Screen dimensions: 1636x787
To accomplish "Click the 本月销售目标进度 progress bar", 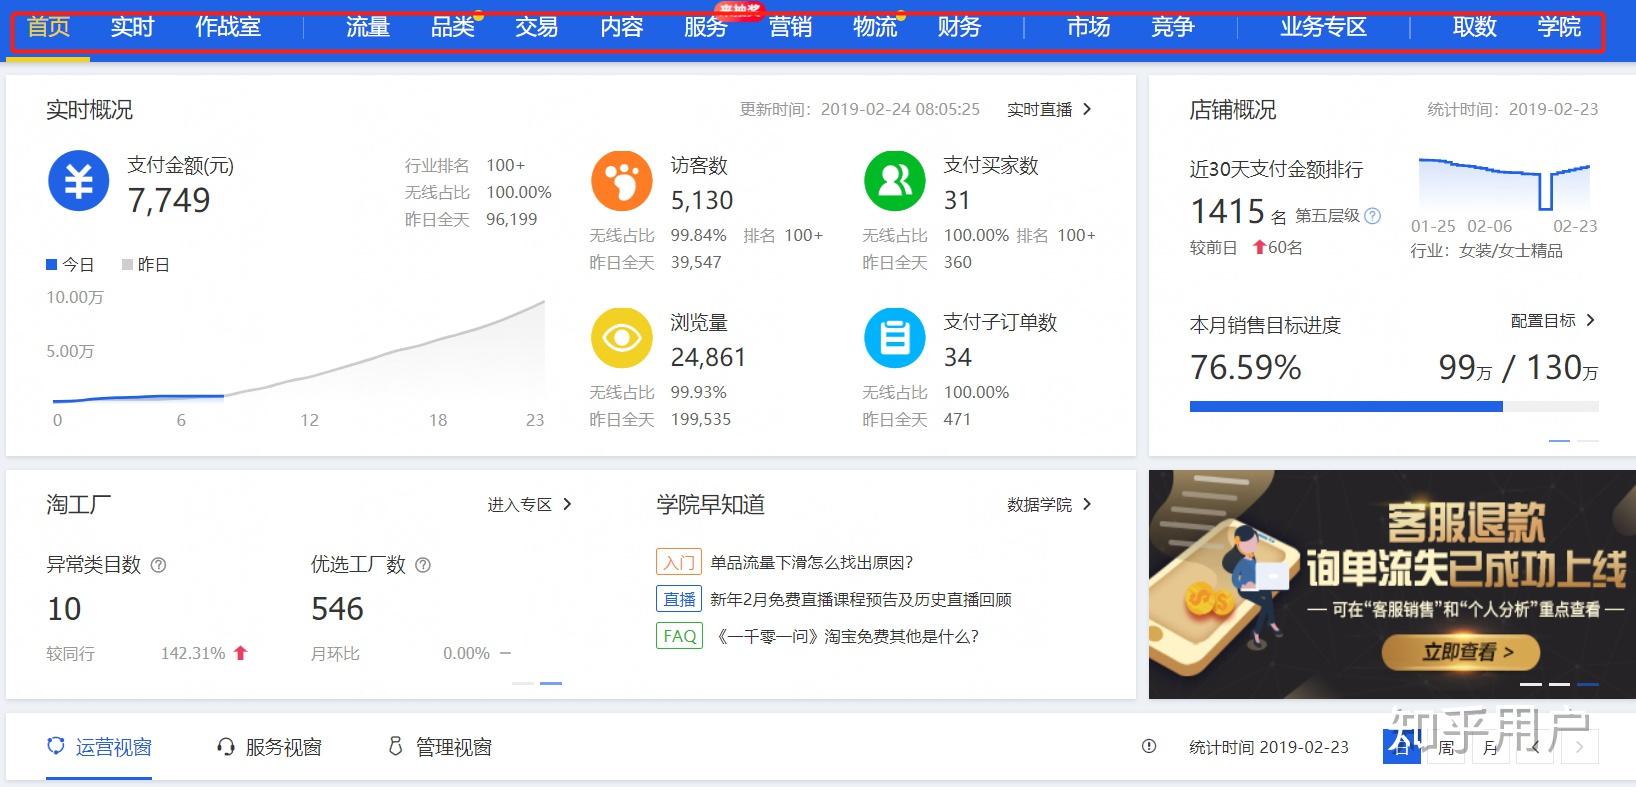I will (1394, 407).
